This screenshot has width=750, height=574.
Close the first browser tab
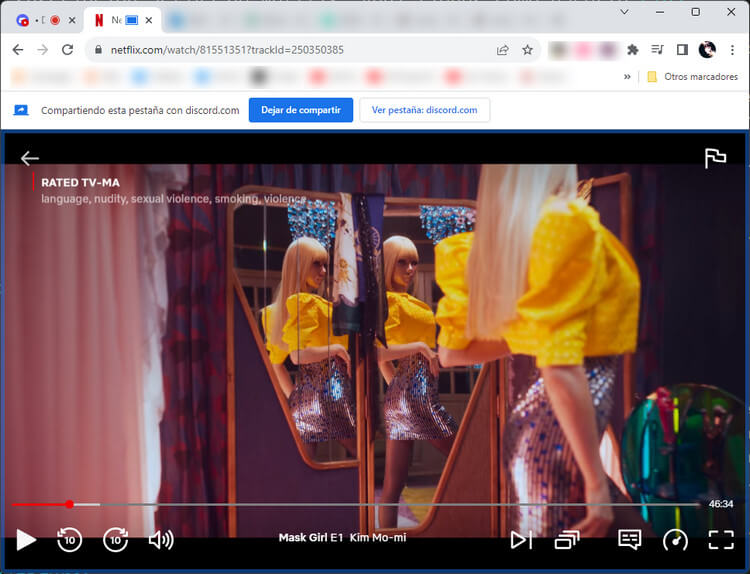(x=72, y=20)
